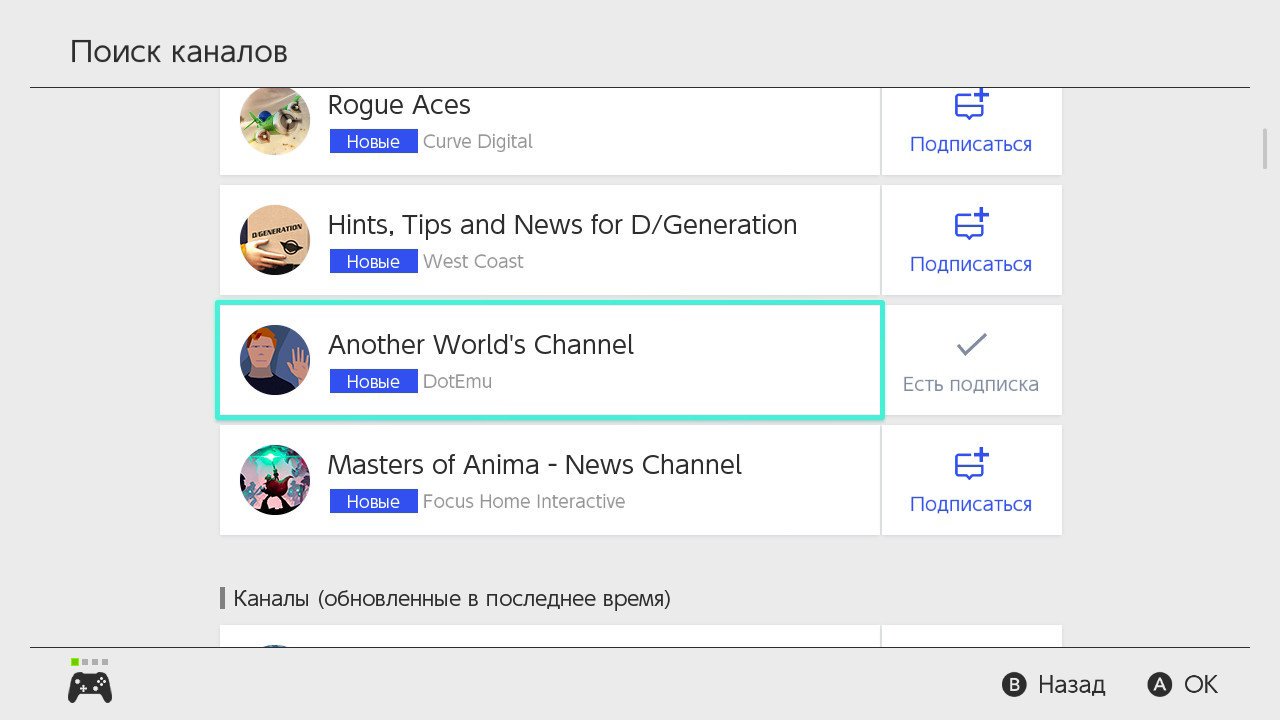The height and width of the screenshot is (720, 1280).
Task: Open the Rogue Aces channel avatar
Action: [275, 121]
